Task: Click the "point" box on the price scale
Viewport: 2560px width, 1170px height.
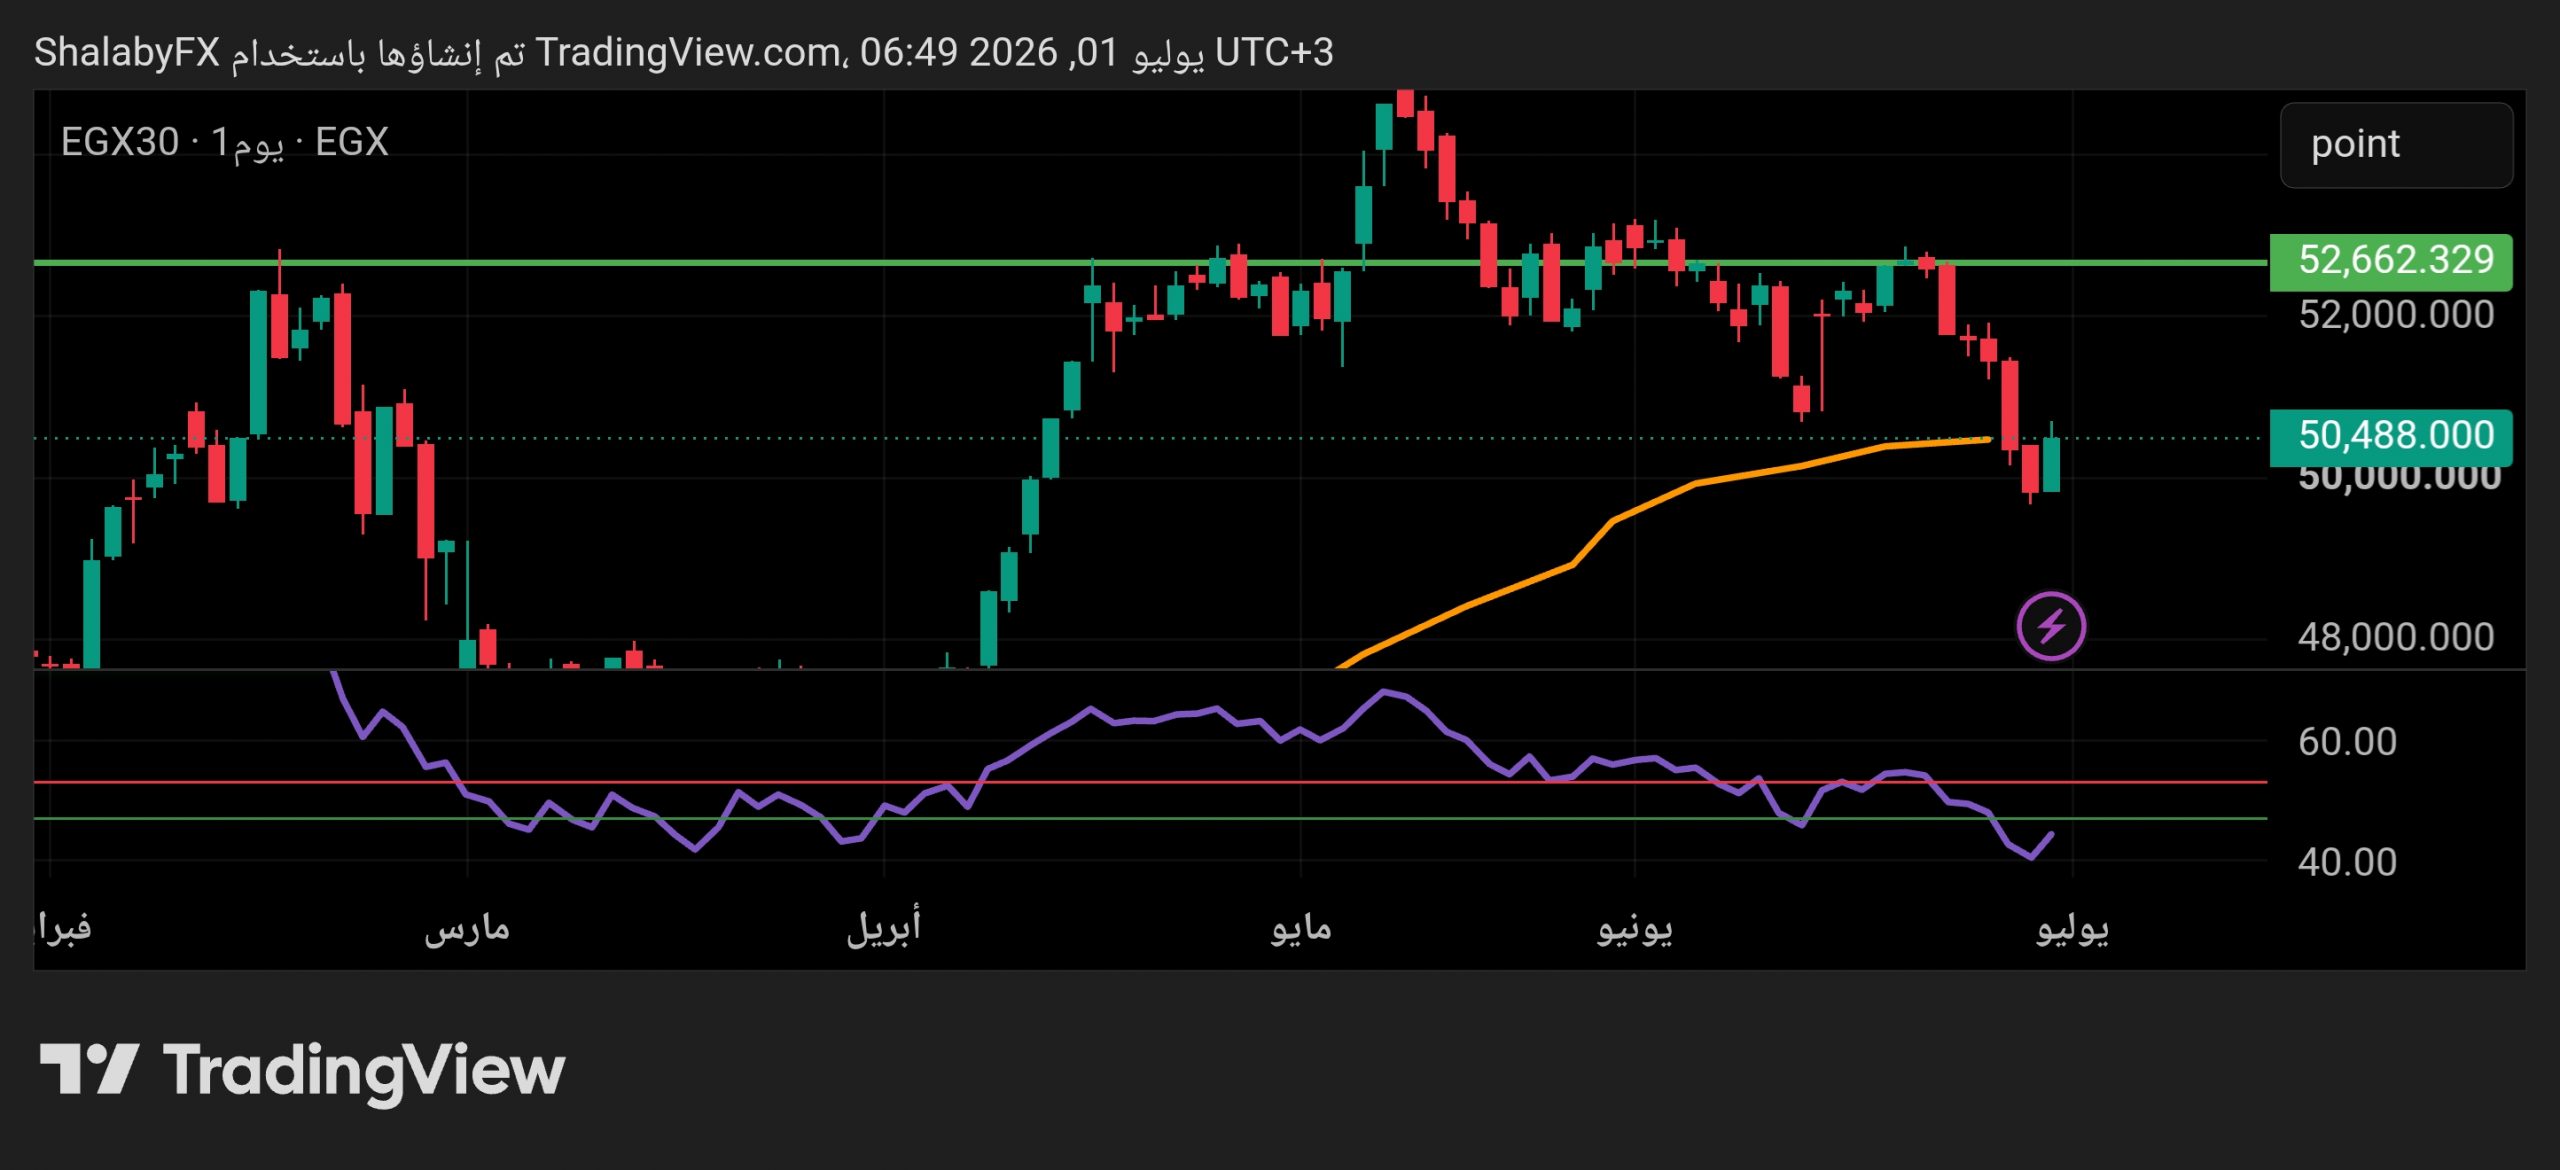Action: [x=2396, y=145]
